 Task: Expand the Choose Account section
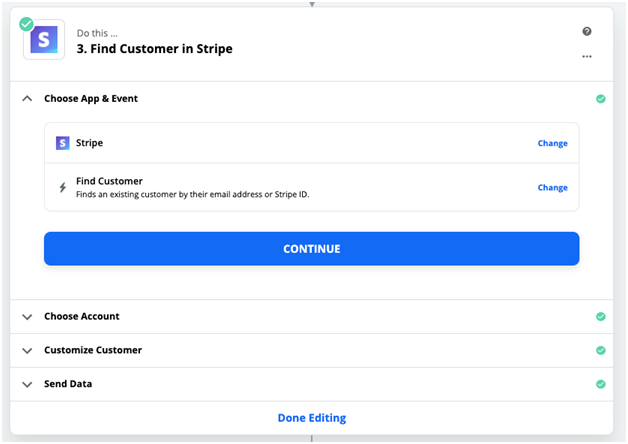click(x=27, y=317)
